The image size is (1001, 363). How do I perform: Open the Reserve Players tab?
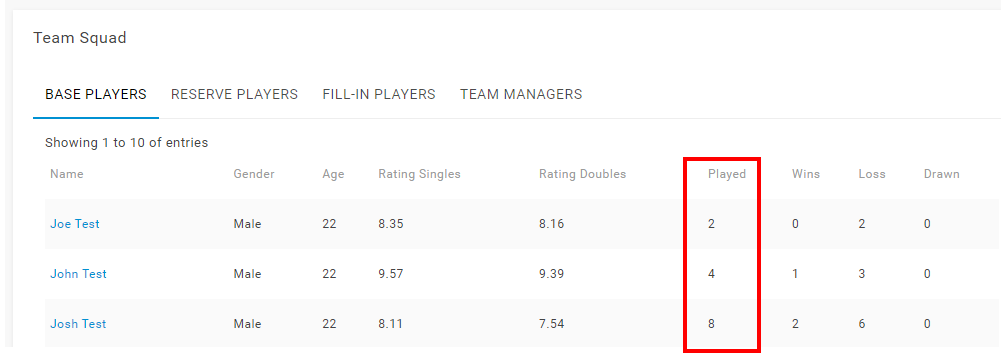234,94
